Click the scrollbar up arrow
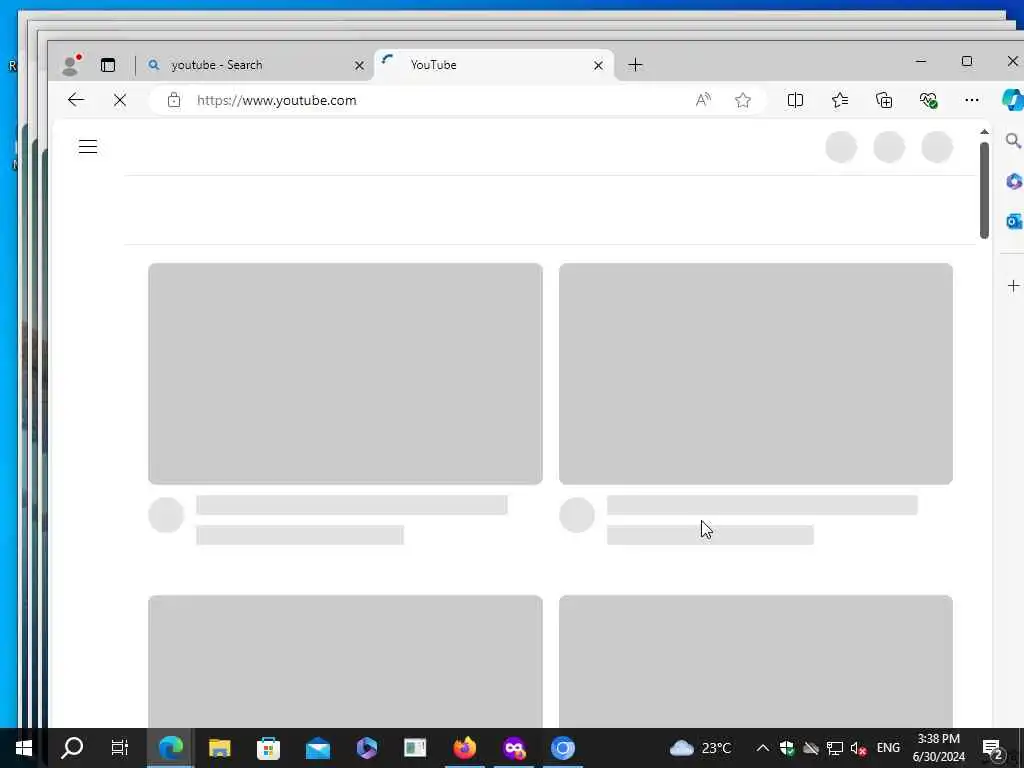 tap(984, 132)
